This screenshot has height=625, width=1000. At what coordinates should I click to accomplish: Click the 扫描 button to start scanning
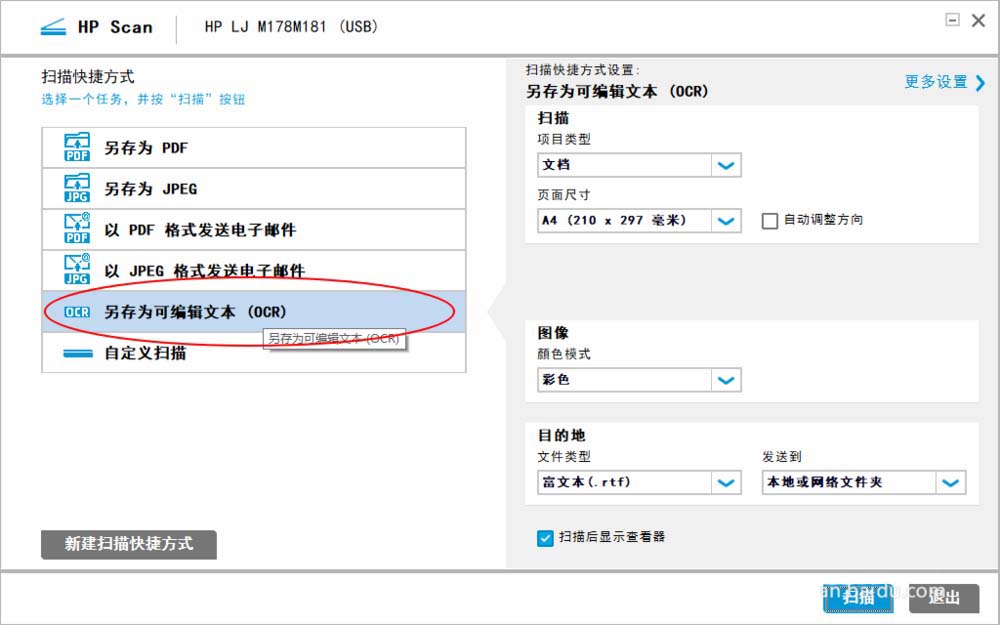(857, 598)
